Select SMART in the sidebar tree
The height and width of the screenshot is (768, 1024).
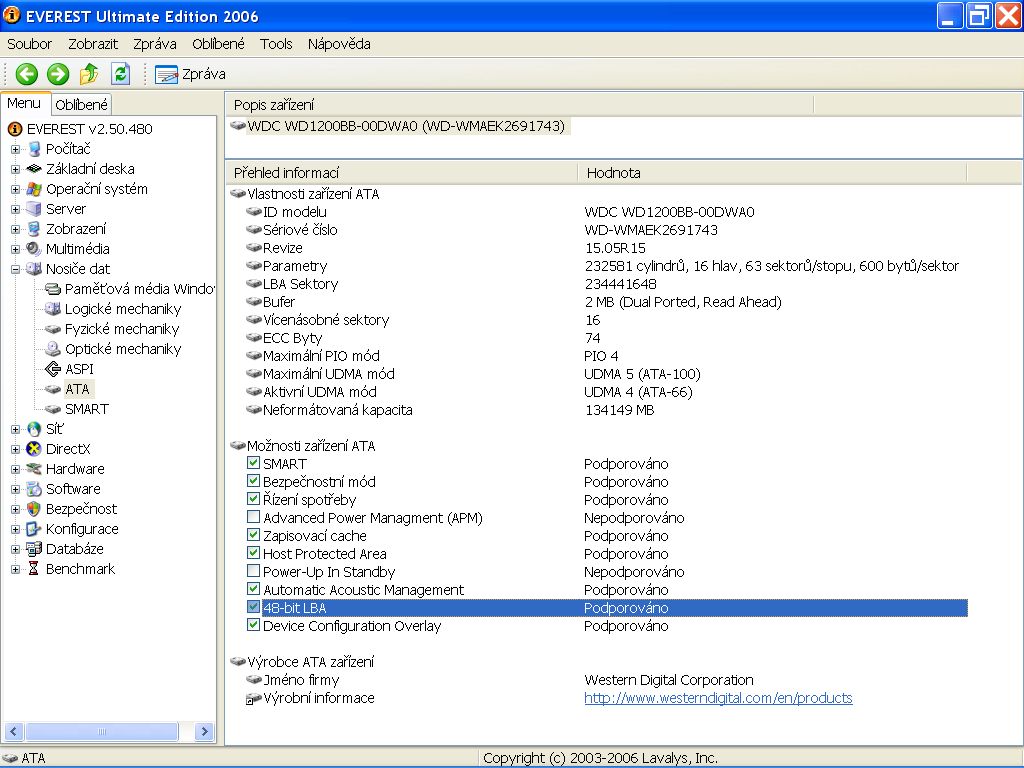click(86, 409)
